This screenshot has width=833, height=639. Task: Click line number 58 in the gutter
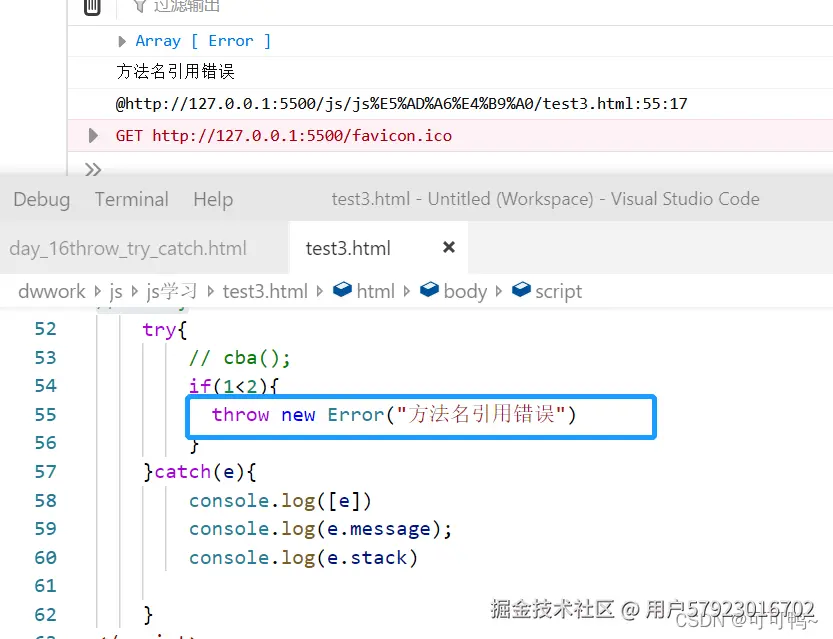click(x=45, y=501)
